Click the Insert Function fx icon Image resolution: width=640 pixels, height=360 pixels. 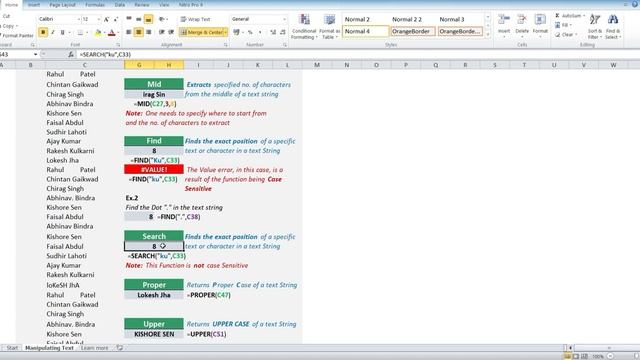[x=71, y=54]
